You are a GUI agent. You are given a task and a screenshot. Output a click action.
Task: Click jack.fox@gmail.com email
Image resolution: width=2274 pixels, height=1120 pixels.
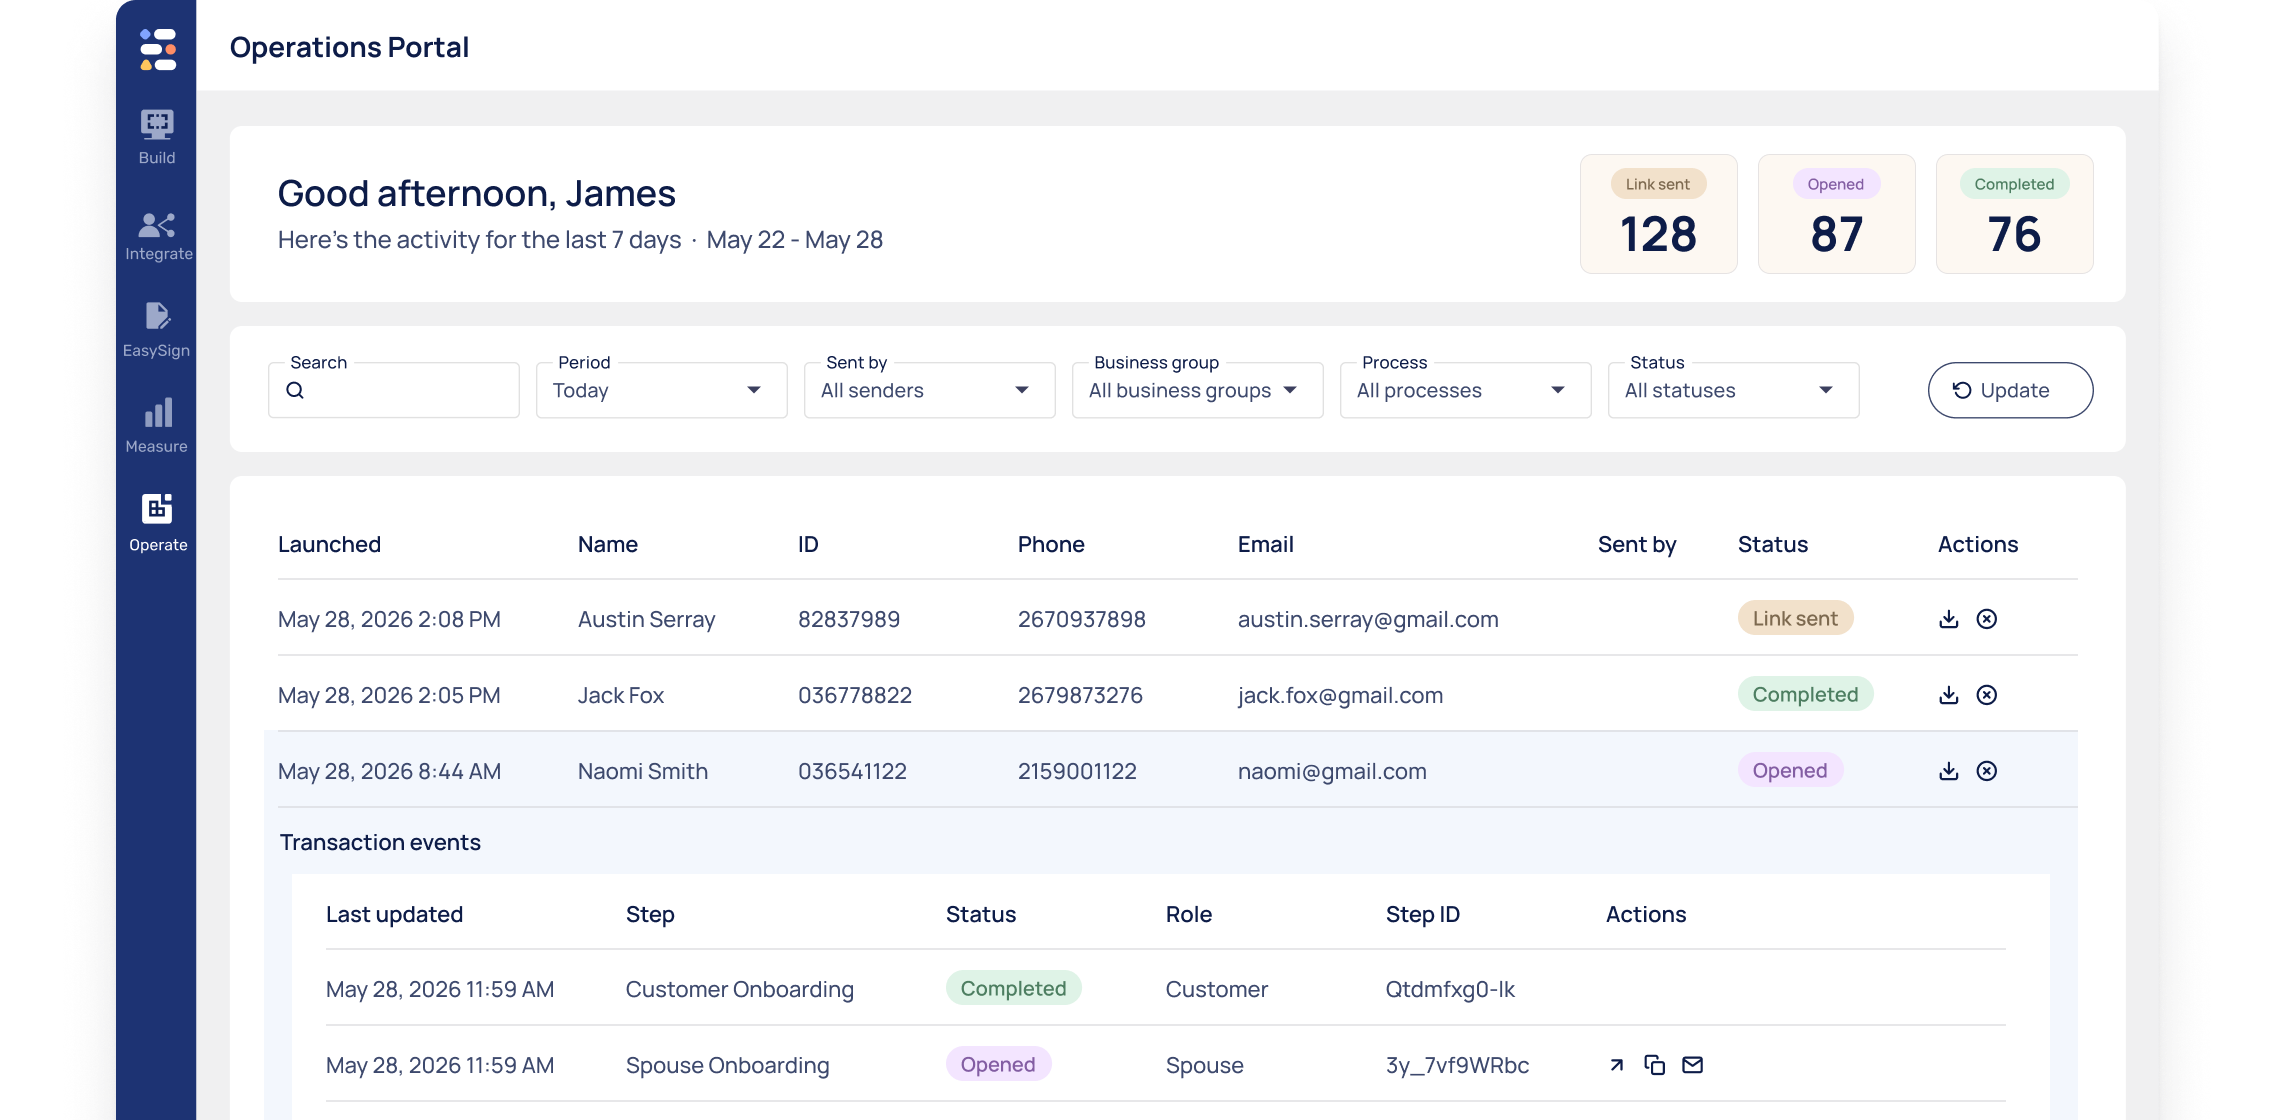[1340, 695]
